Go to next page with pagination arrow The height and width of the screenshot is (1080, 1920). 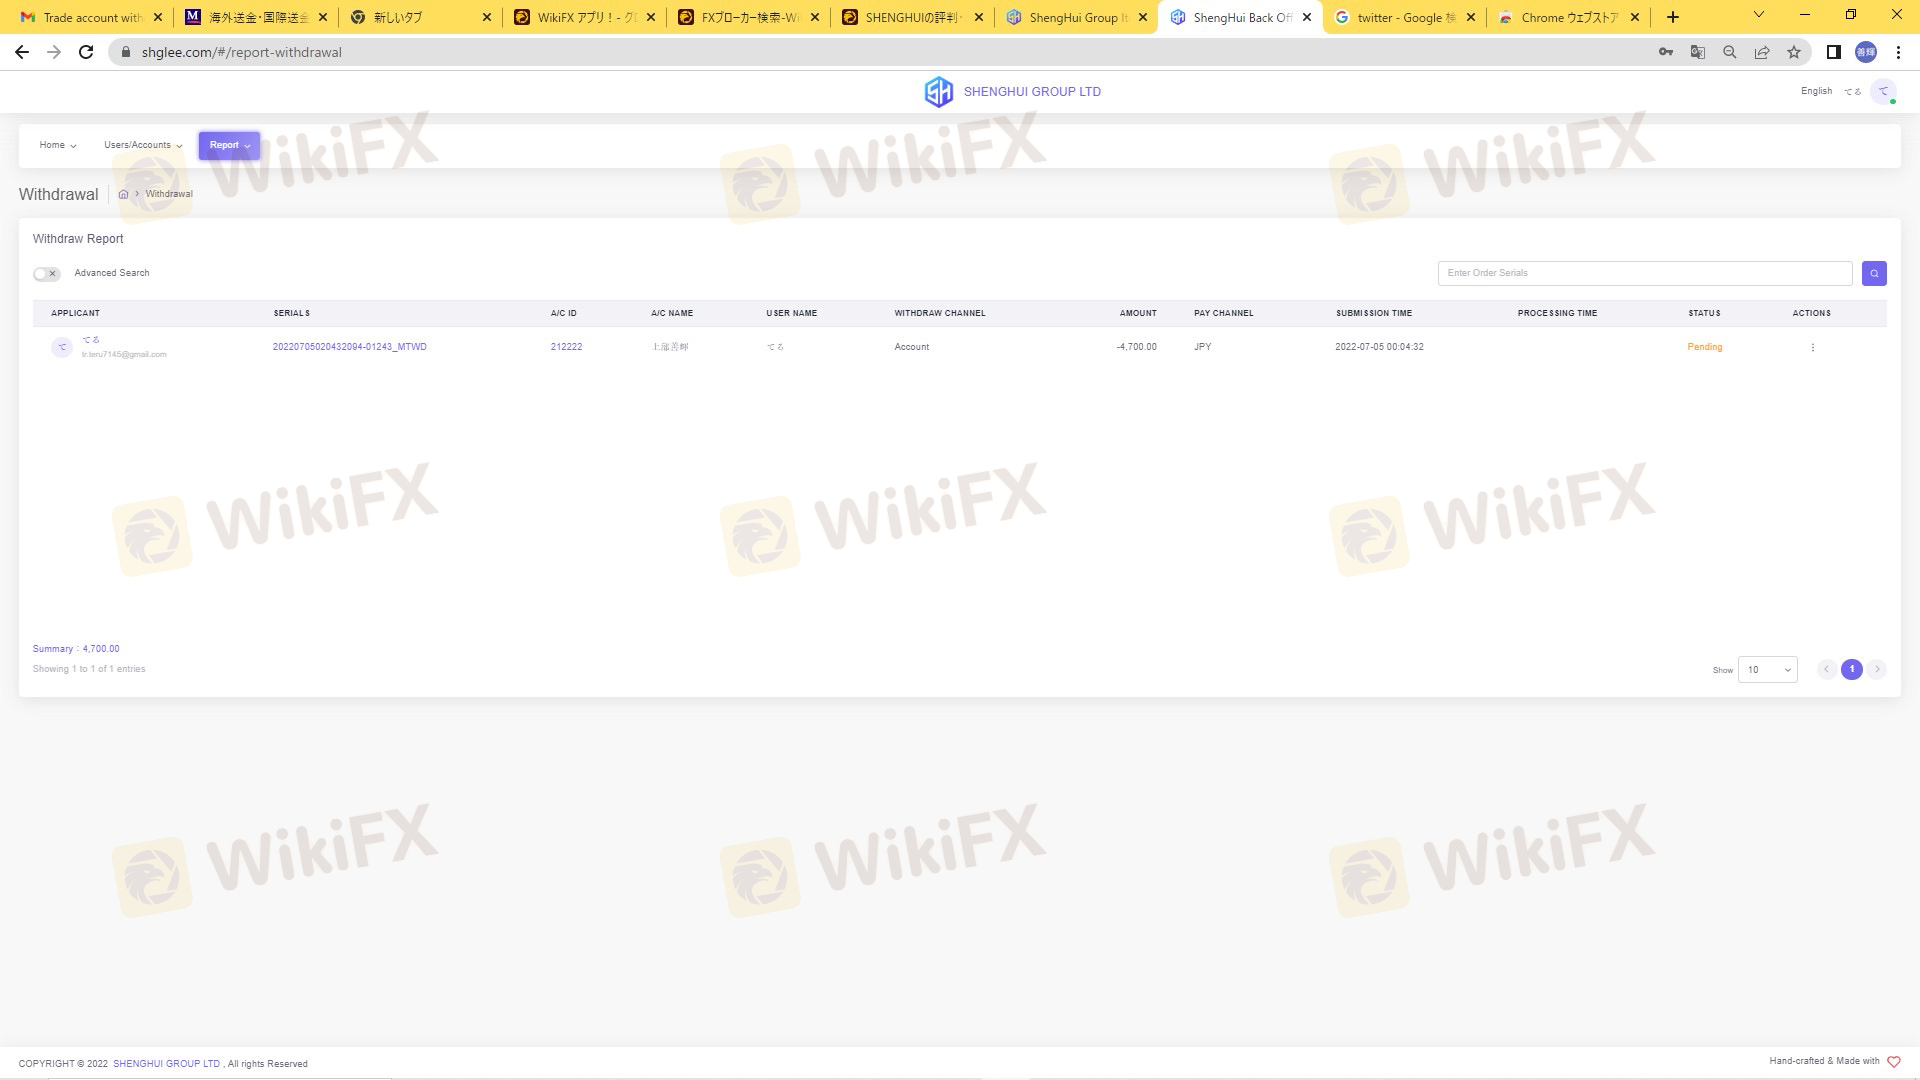click(x=1877, y=669)
